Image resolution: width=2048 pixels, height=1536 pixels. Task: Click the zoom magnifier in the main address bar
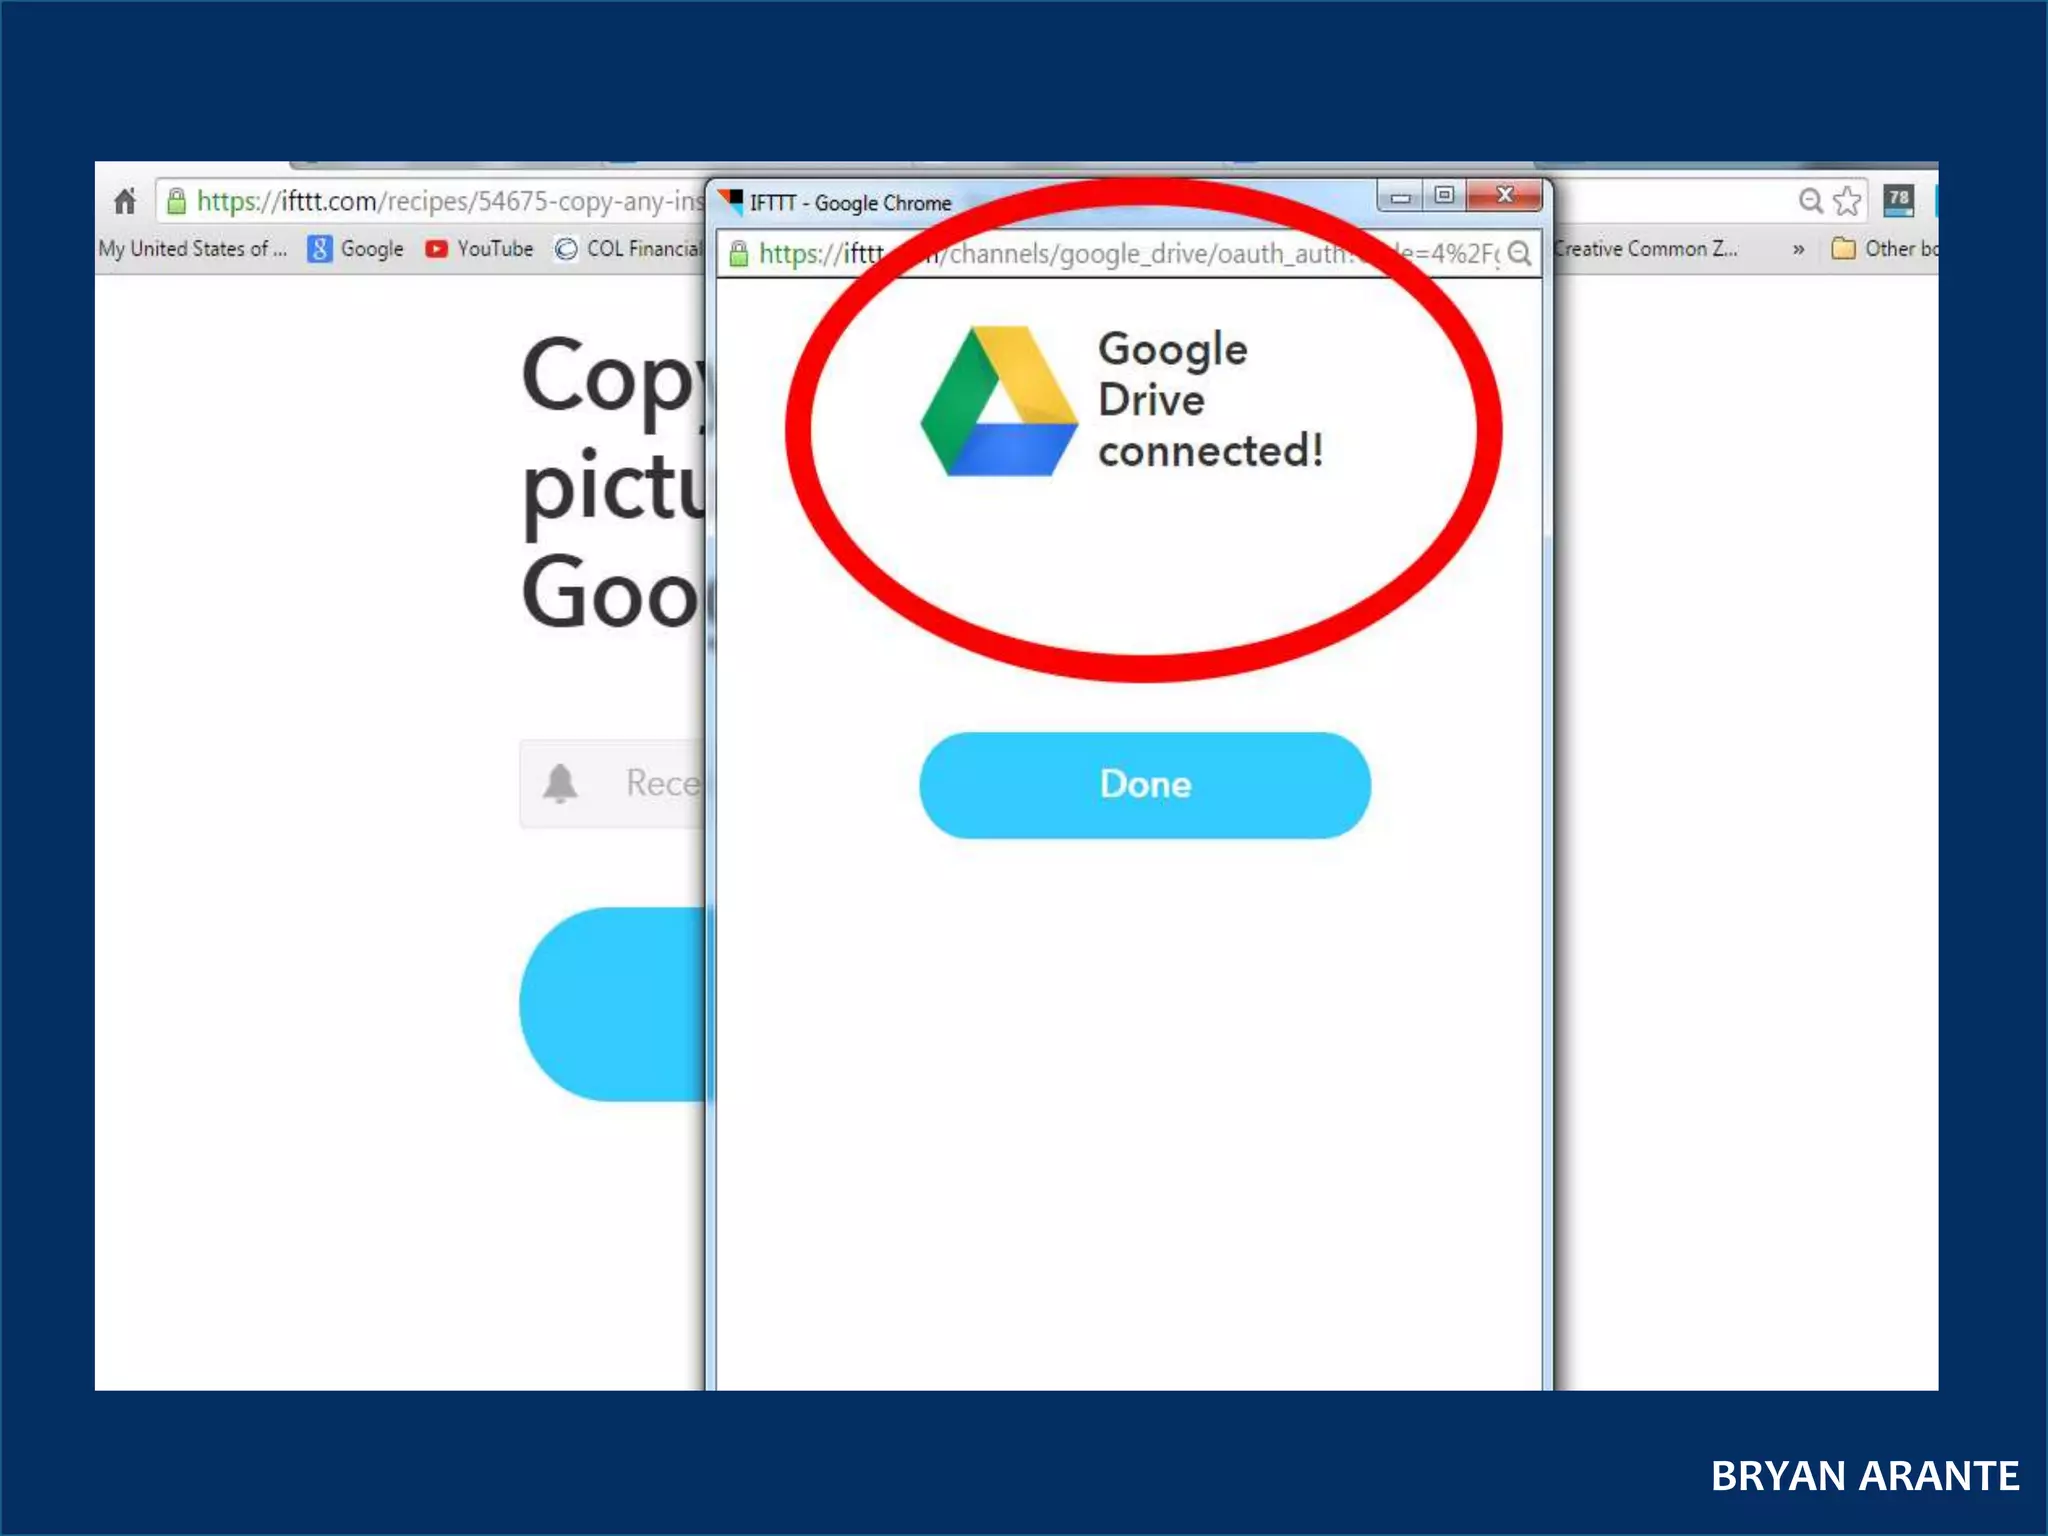point(1810,202)
